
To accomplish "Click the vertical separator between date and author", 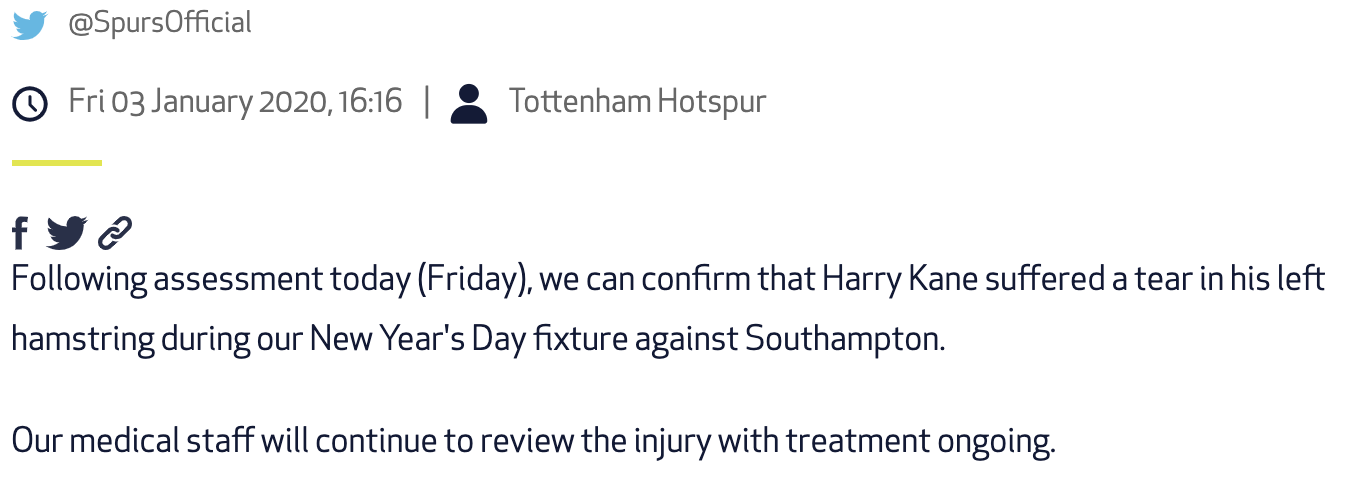I will pyautogui.click(x=427, y=101).
